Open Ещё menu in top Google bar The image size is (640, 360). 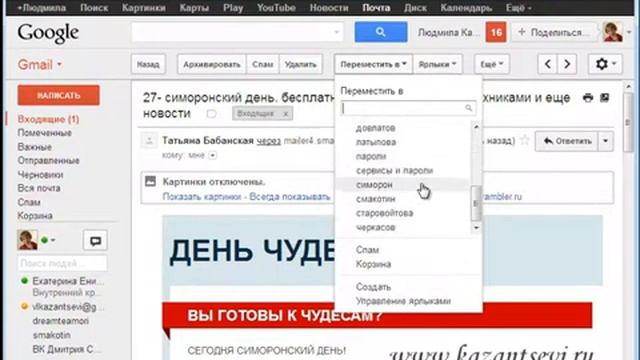[518, 8]
